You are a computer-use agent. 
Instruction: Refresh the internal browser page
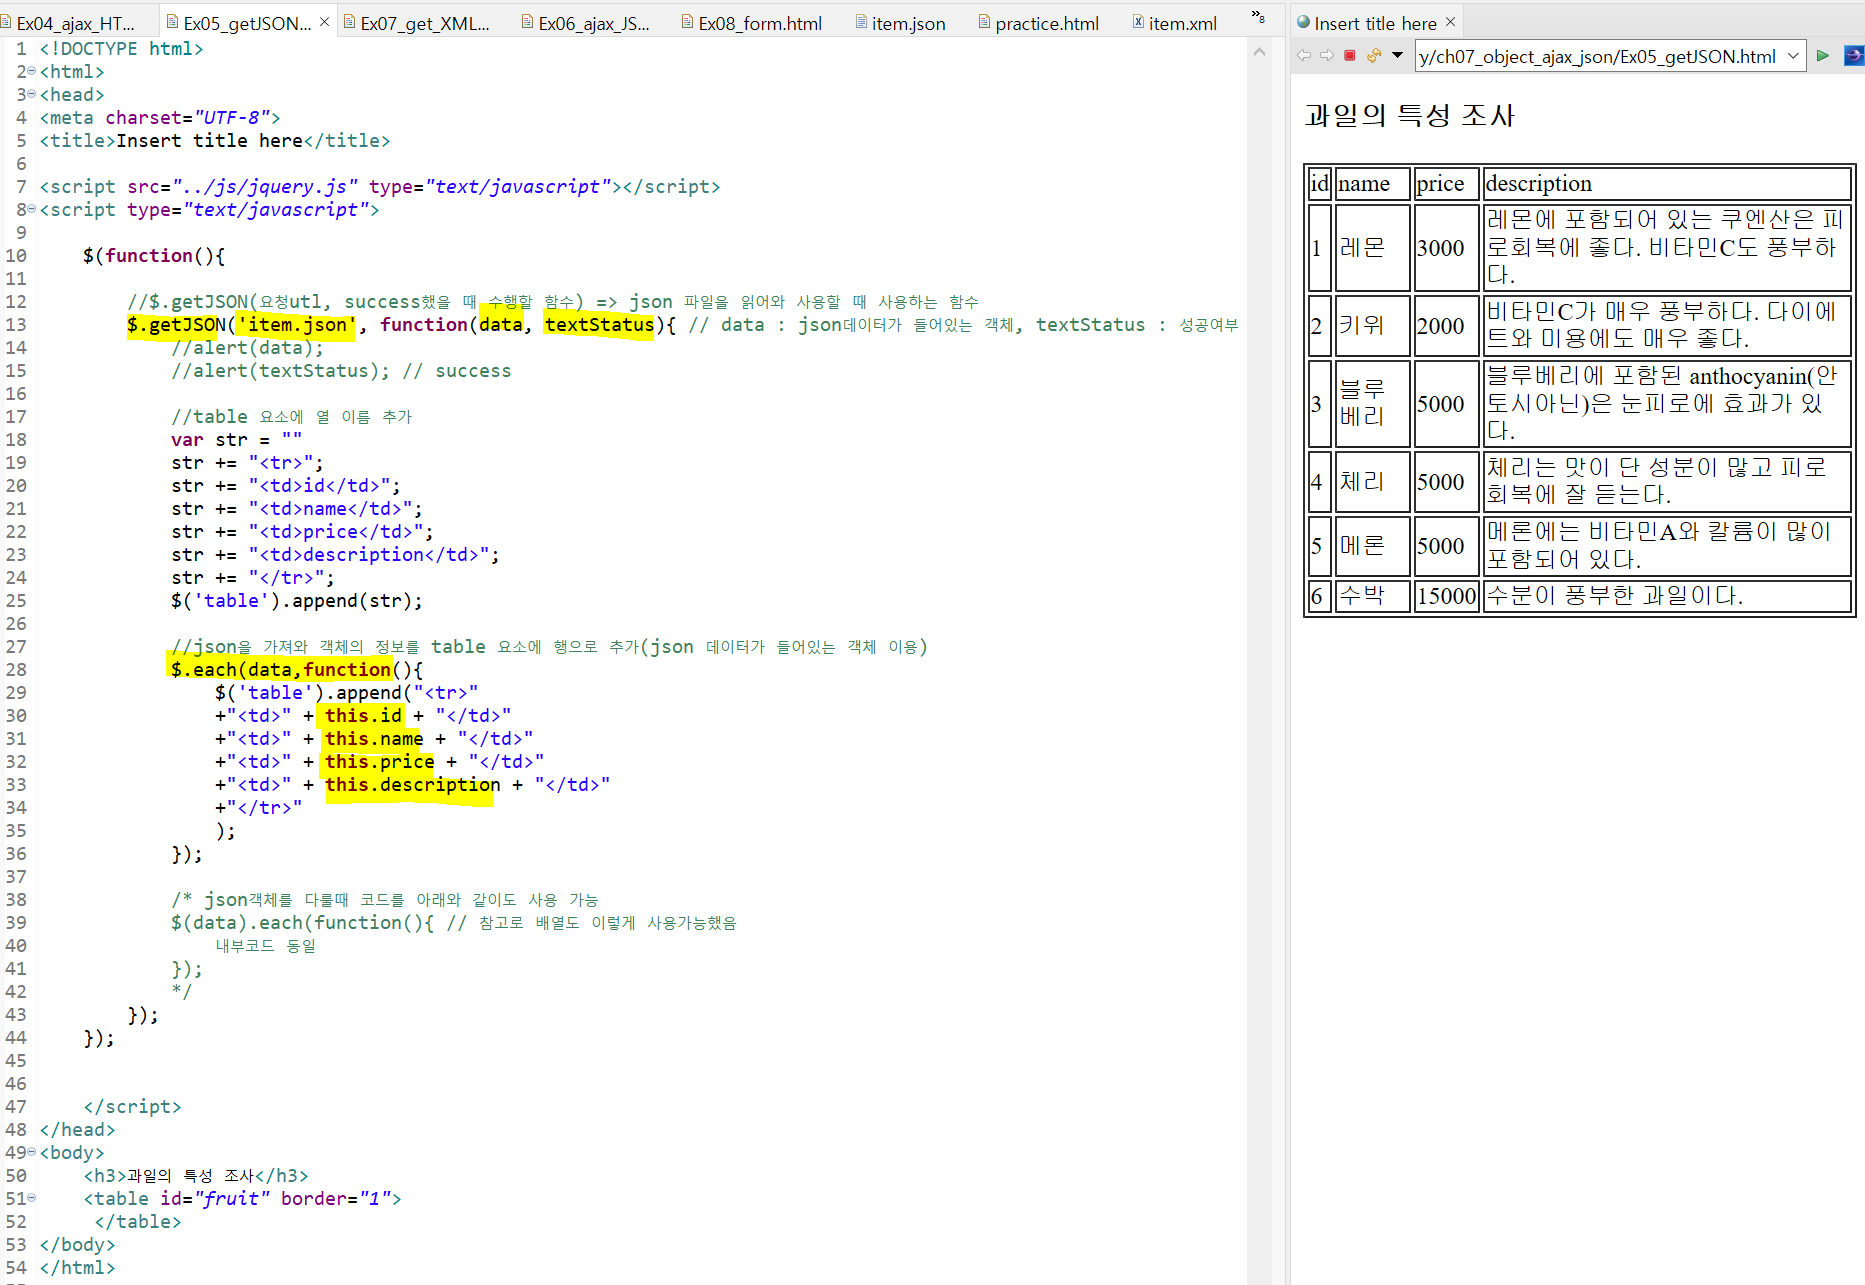pos(1374,56)
